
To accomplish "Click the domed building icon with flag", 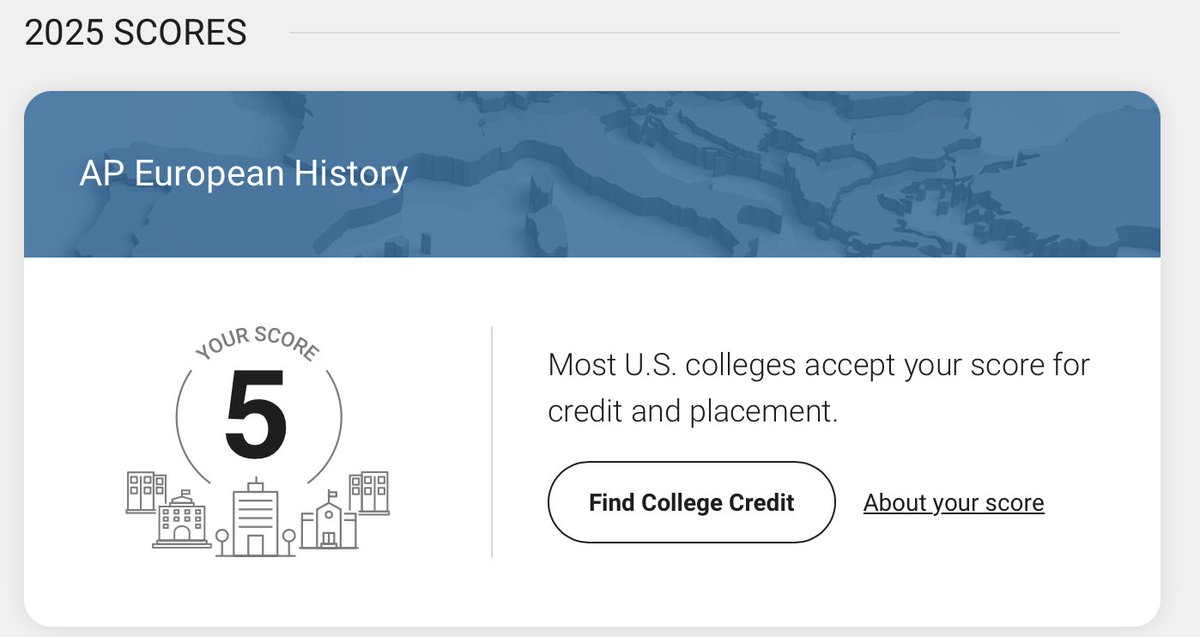I will click(x=181, y=519).
